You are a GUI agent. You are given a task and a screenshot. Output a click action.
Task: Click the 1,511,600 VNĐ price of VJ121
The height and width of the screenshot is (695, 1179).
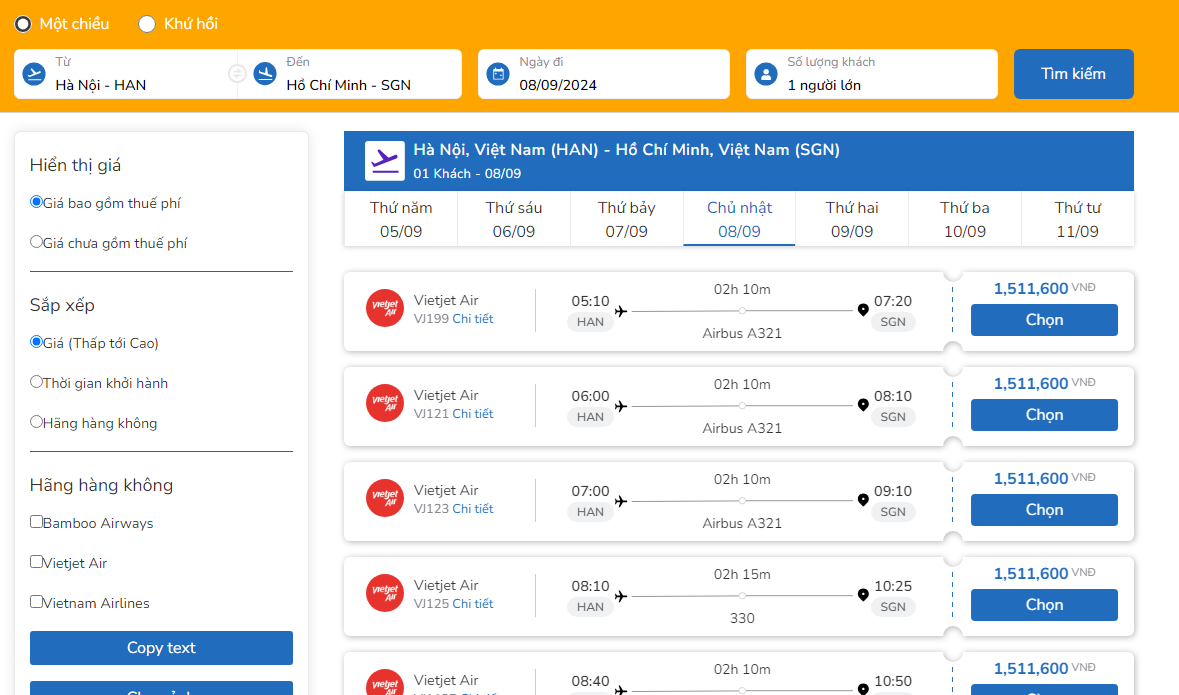(x=1044, y=383)
